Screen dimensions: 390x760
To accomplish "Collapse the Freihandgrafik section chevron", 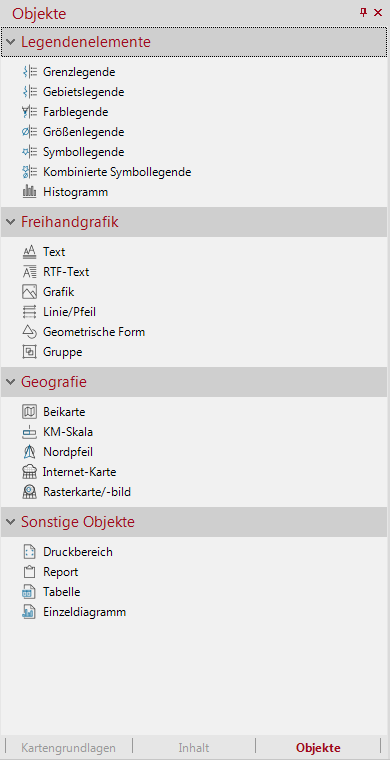I will [10, 222].
